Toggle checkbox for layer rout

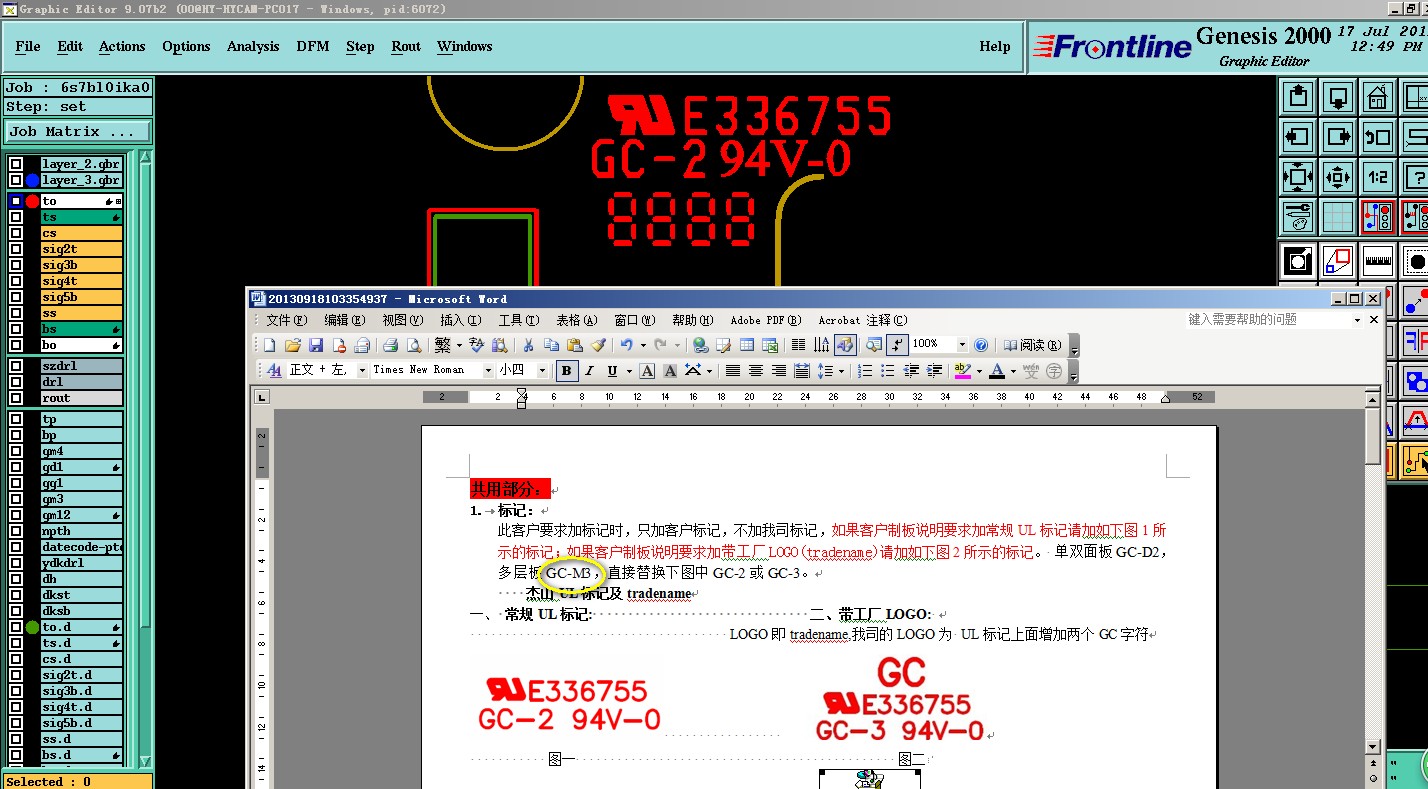pos(16,398)
